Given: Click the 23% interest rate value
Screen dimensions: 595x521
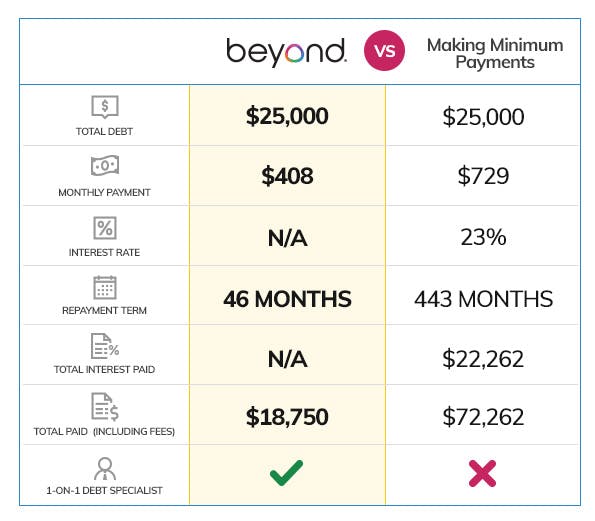Looking at the screenshot, I should [483, 237].
